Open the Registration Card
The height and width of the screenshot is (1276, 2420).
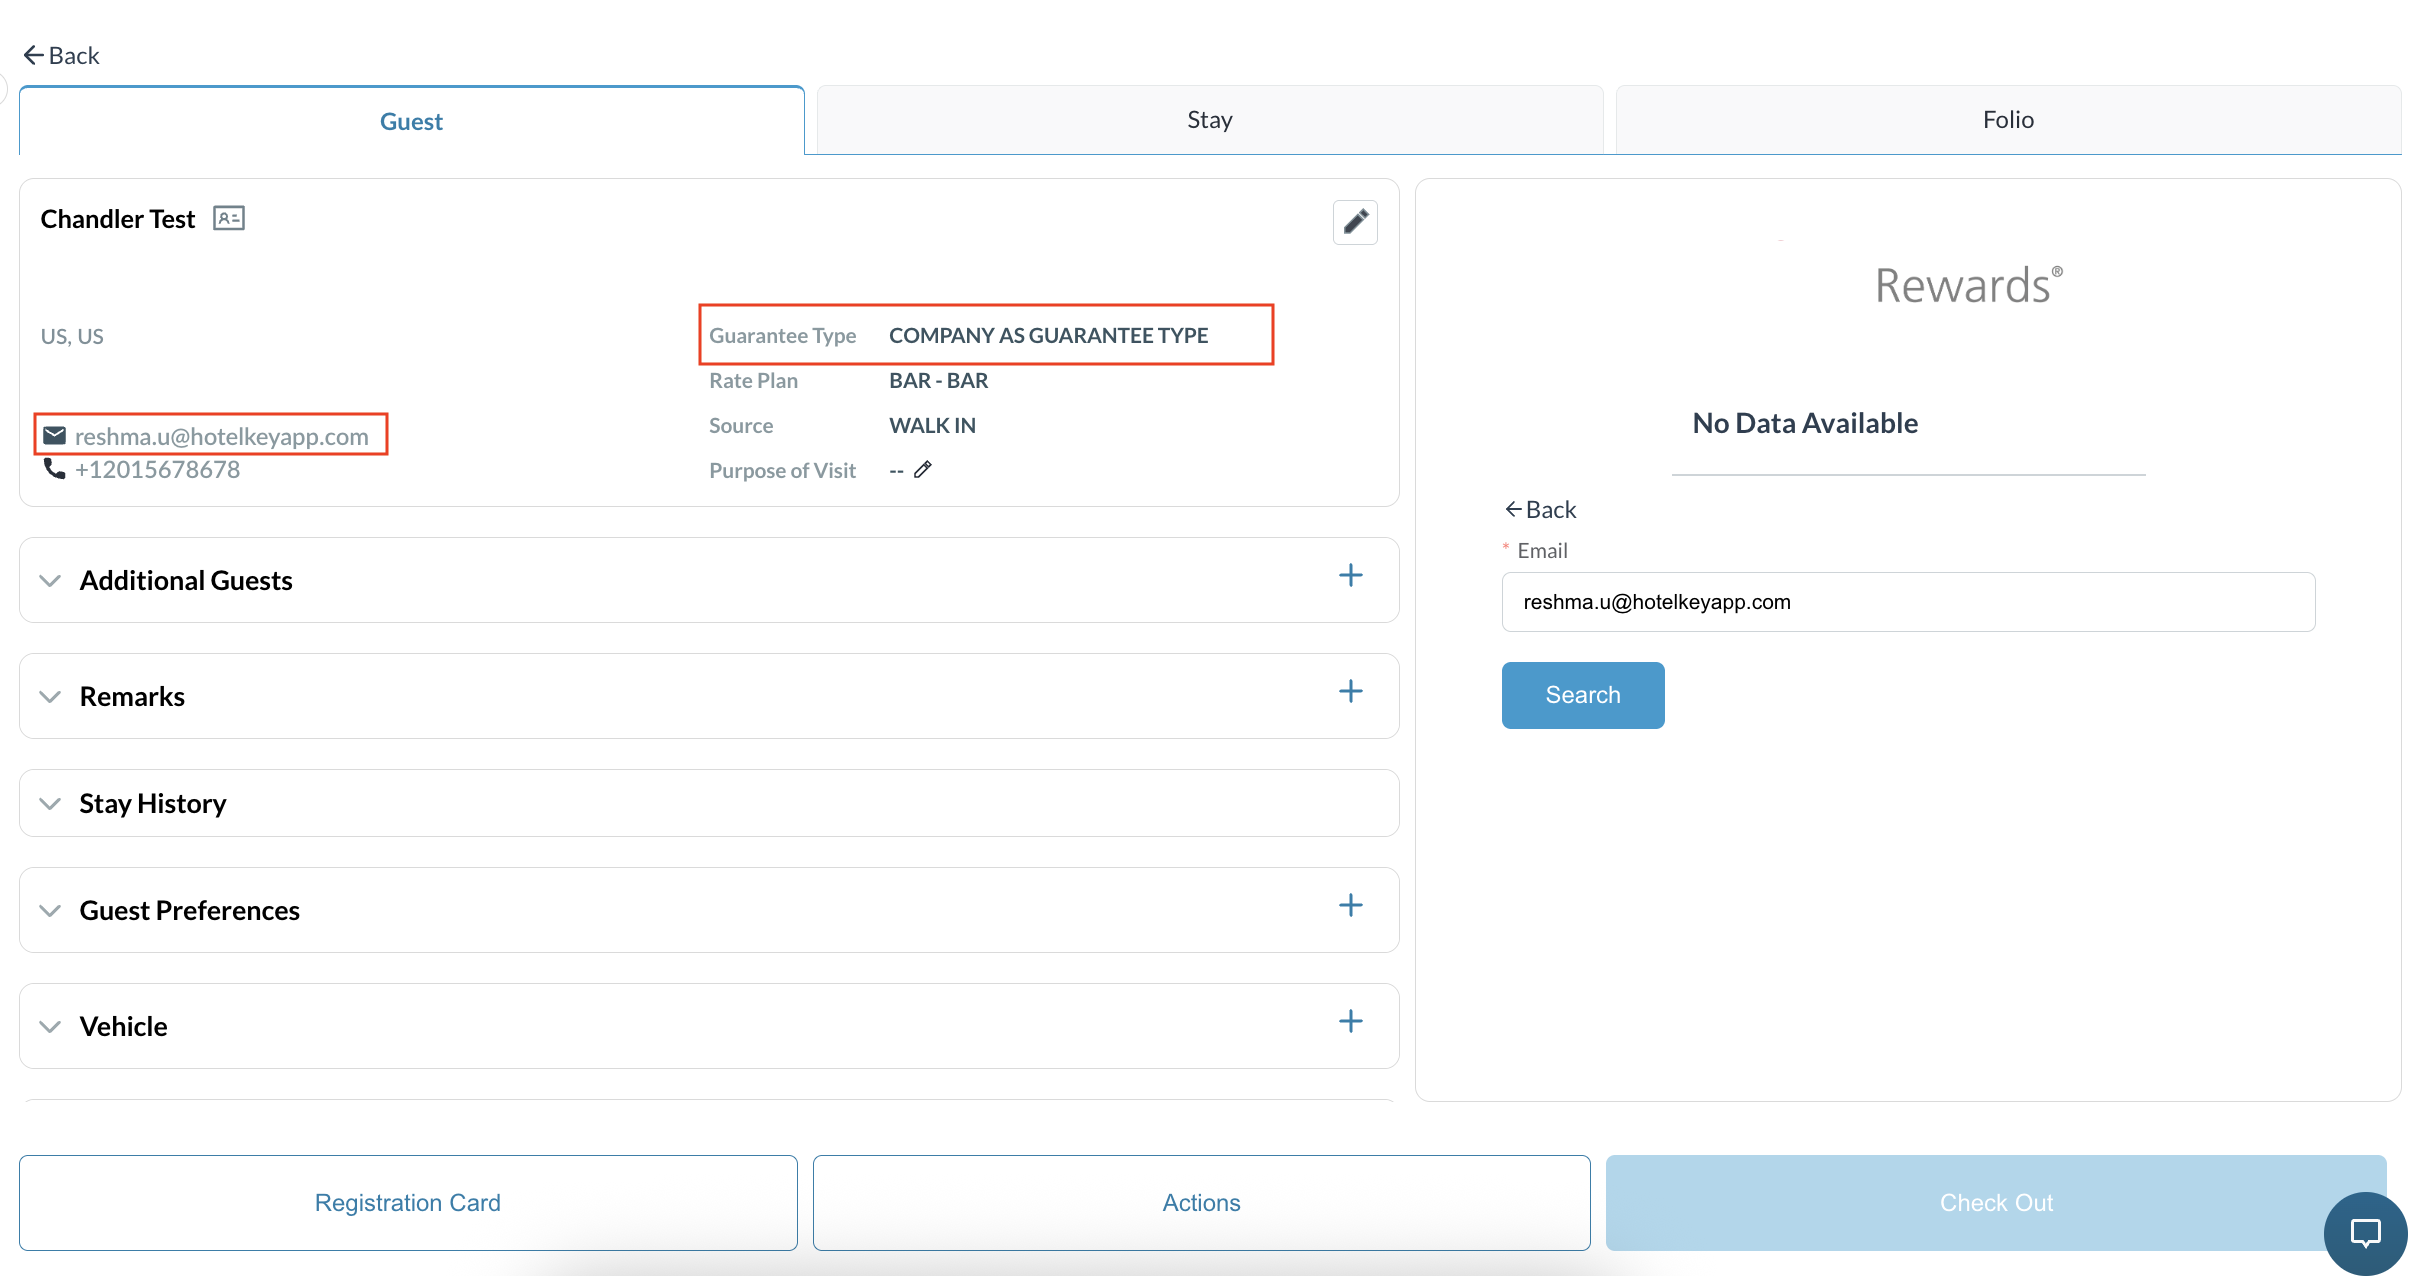click(x=408, y=1203)
